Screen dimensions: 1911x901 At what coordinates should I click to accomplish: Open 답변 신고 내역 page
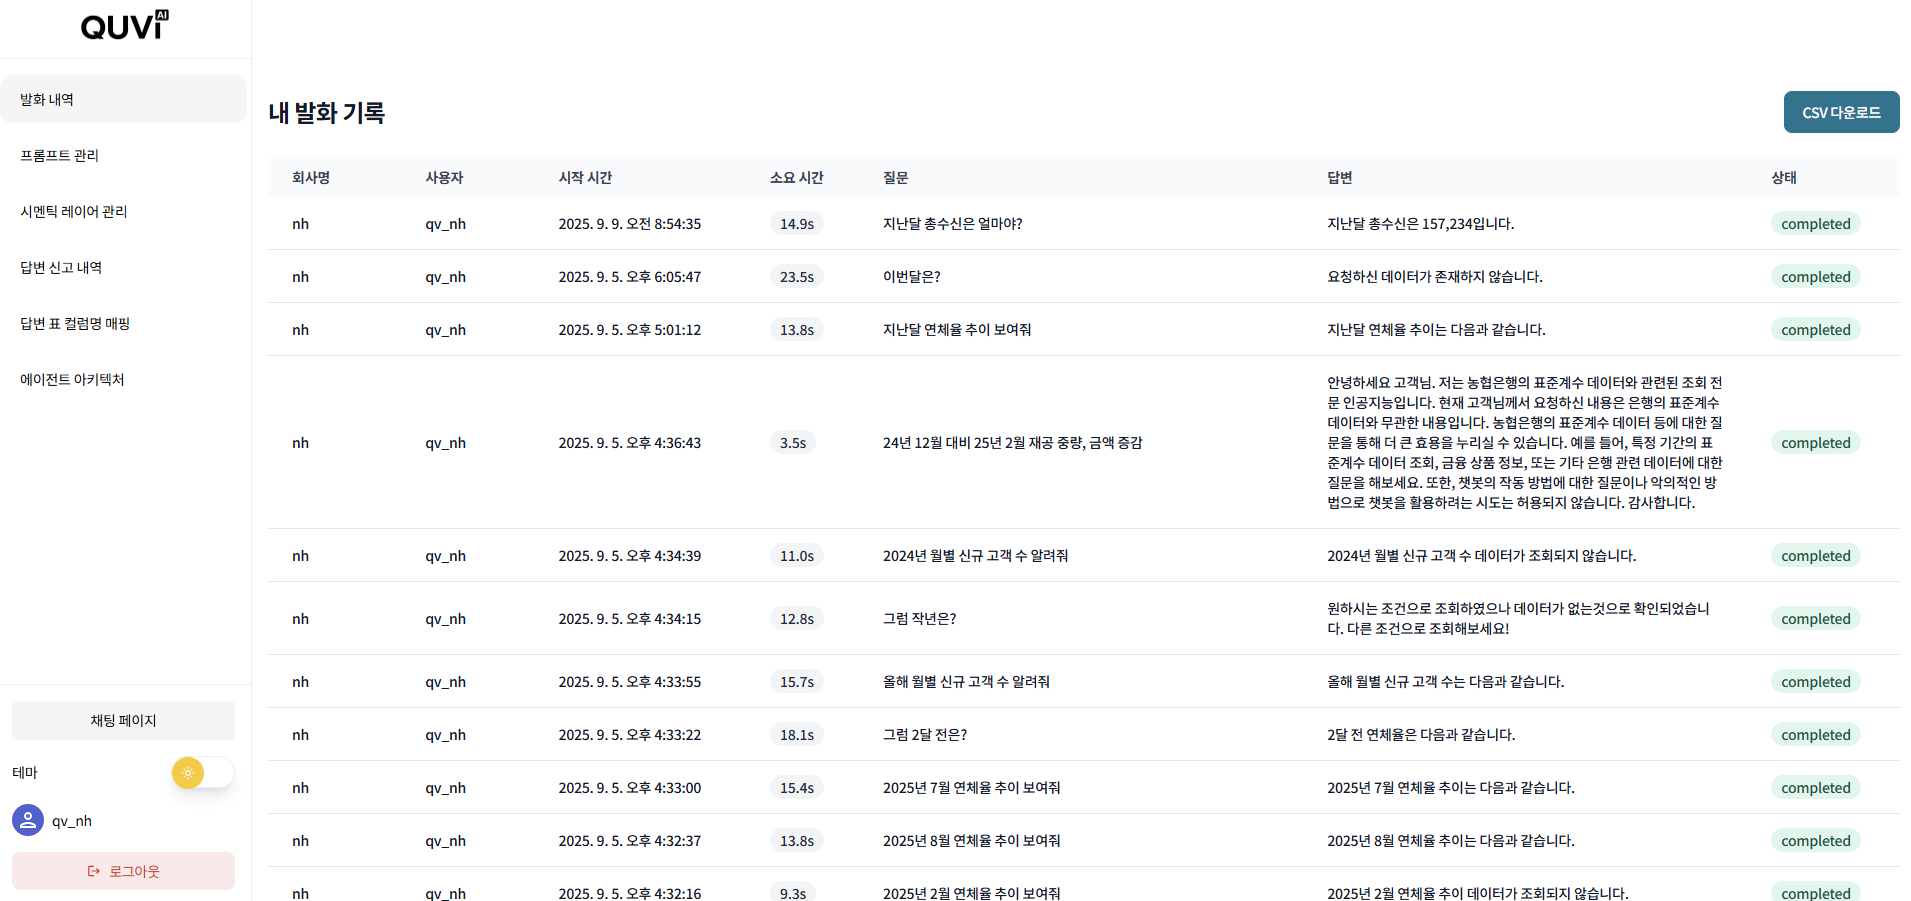click(x=61, y=267)
